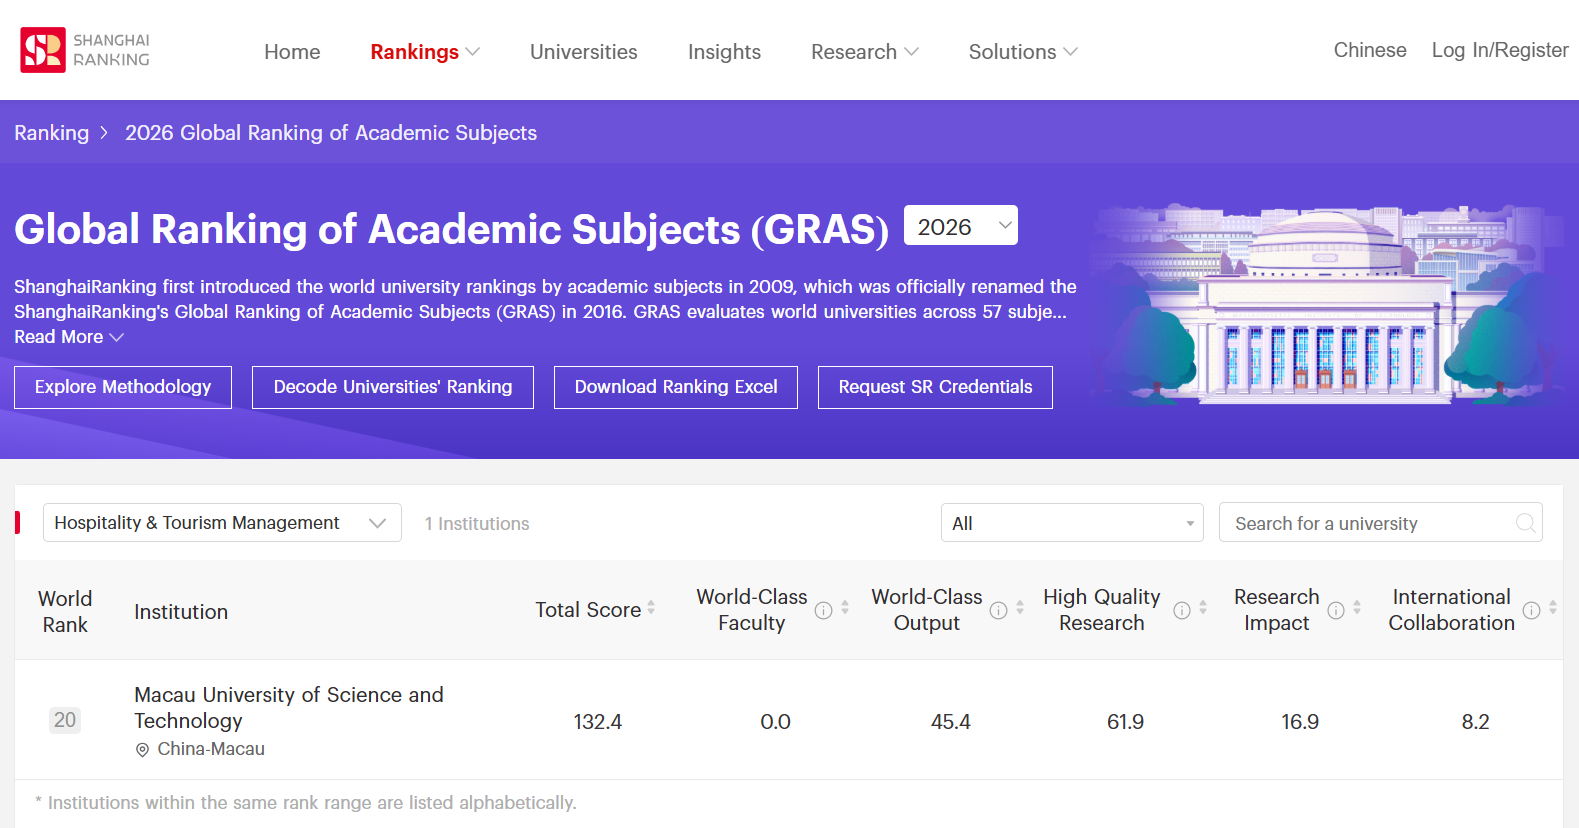The image size is (1579, 828).
Task: Open Hospitality & Tourism Management subject dropdown
Action: [x=222, y=523]
